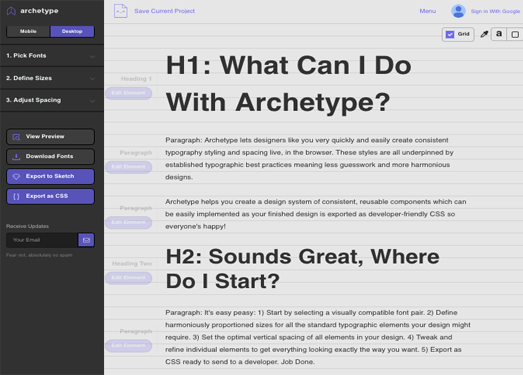Click Download Fonts button
This screenshot has height=375, width=523.
[x=50, y=156]
